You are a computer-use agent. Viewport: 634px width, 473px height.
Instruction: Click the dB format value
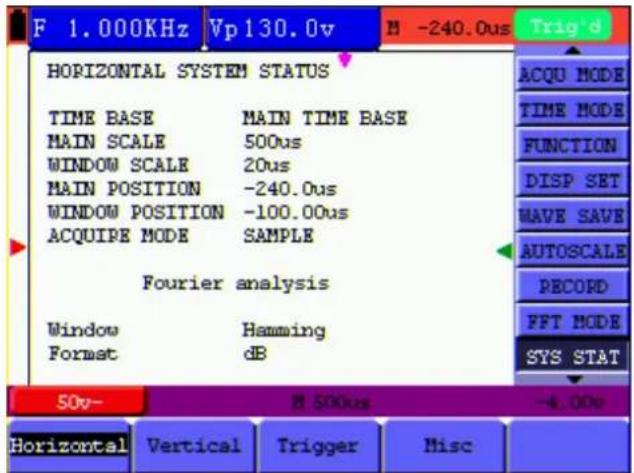(255, 354)
